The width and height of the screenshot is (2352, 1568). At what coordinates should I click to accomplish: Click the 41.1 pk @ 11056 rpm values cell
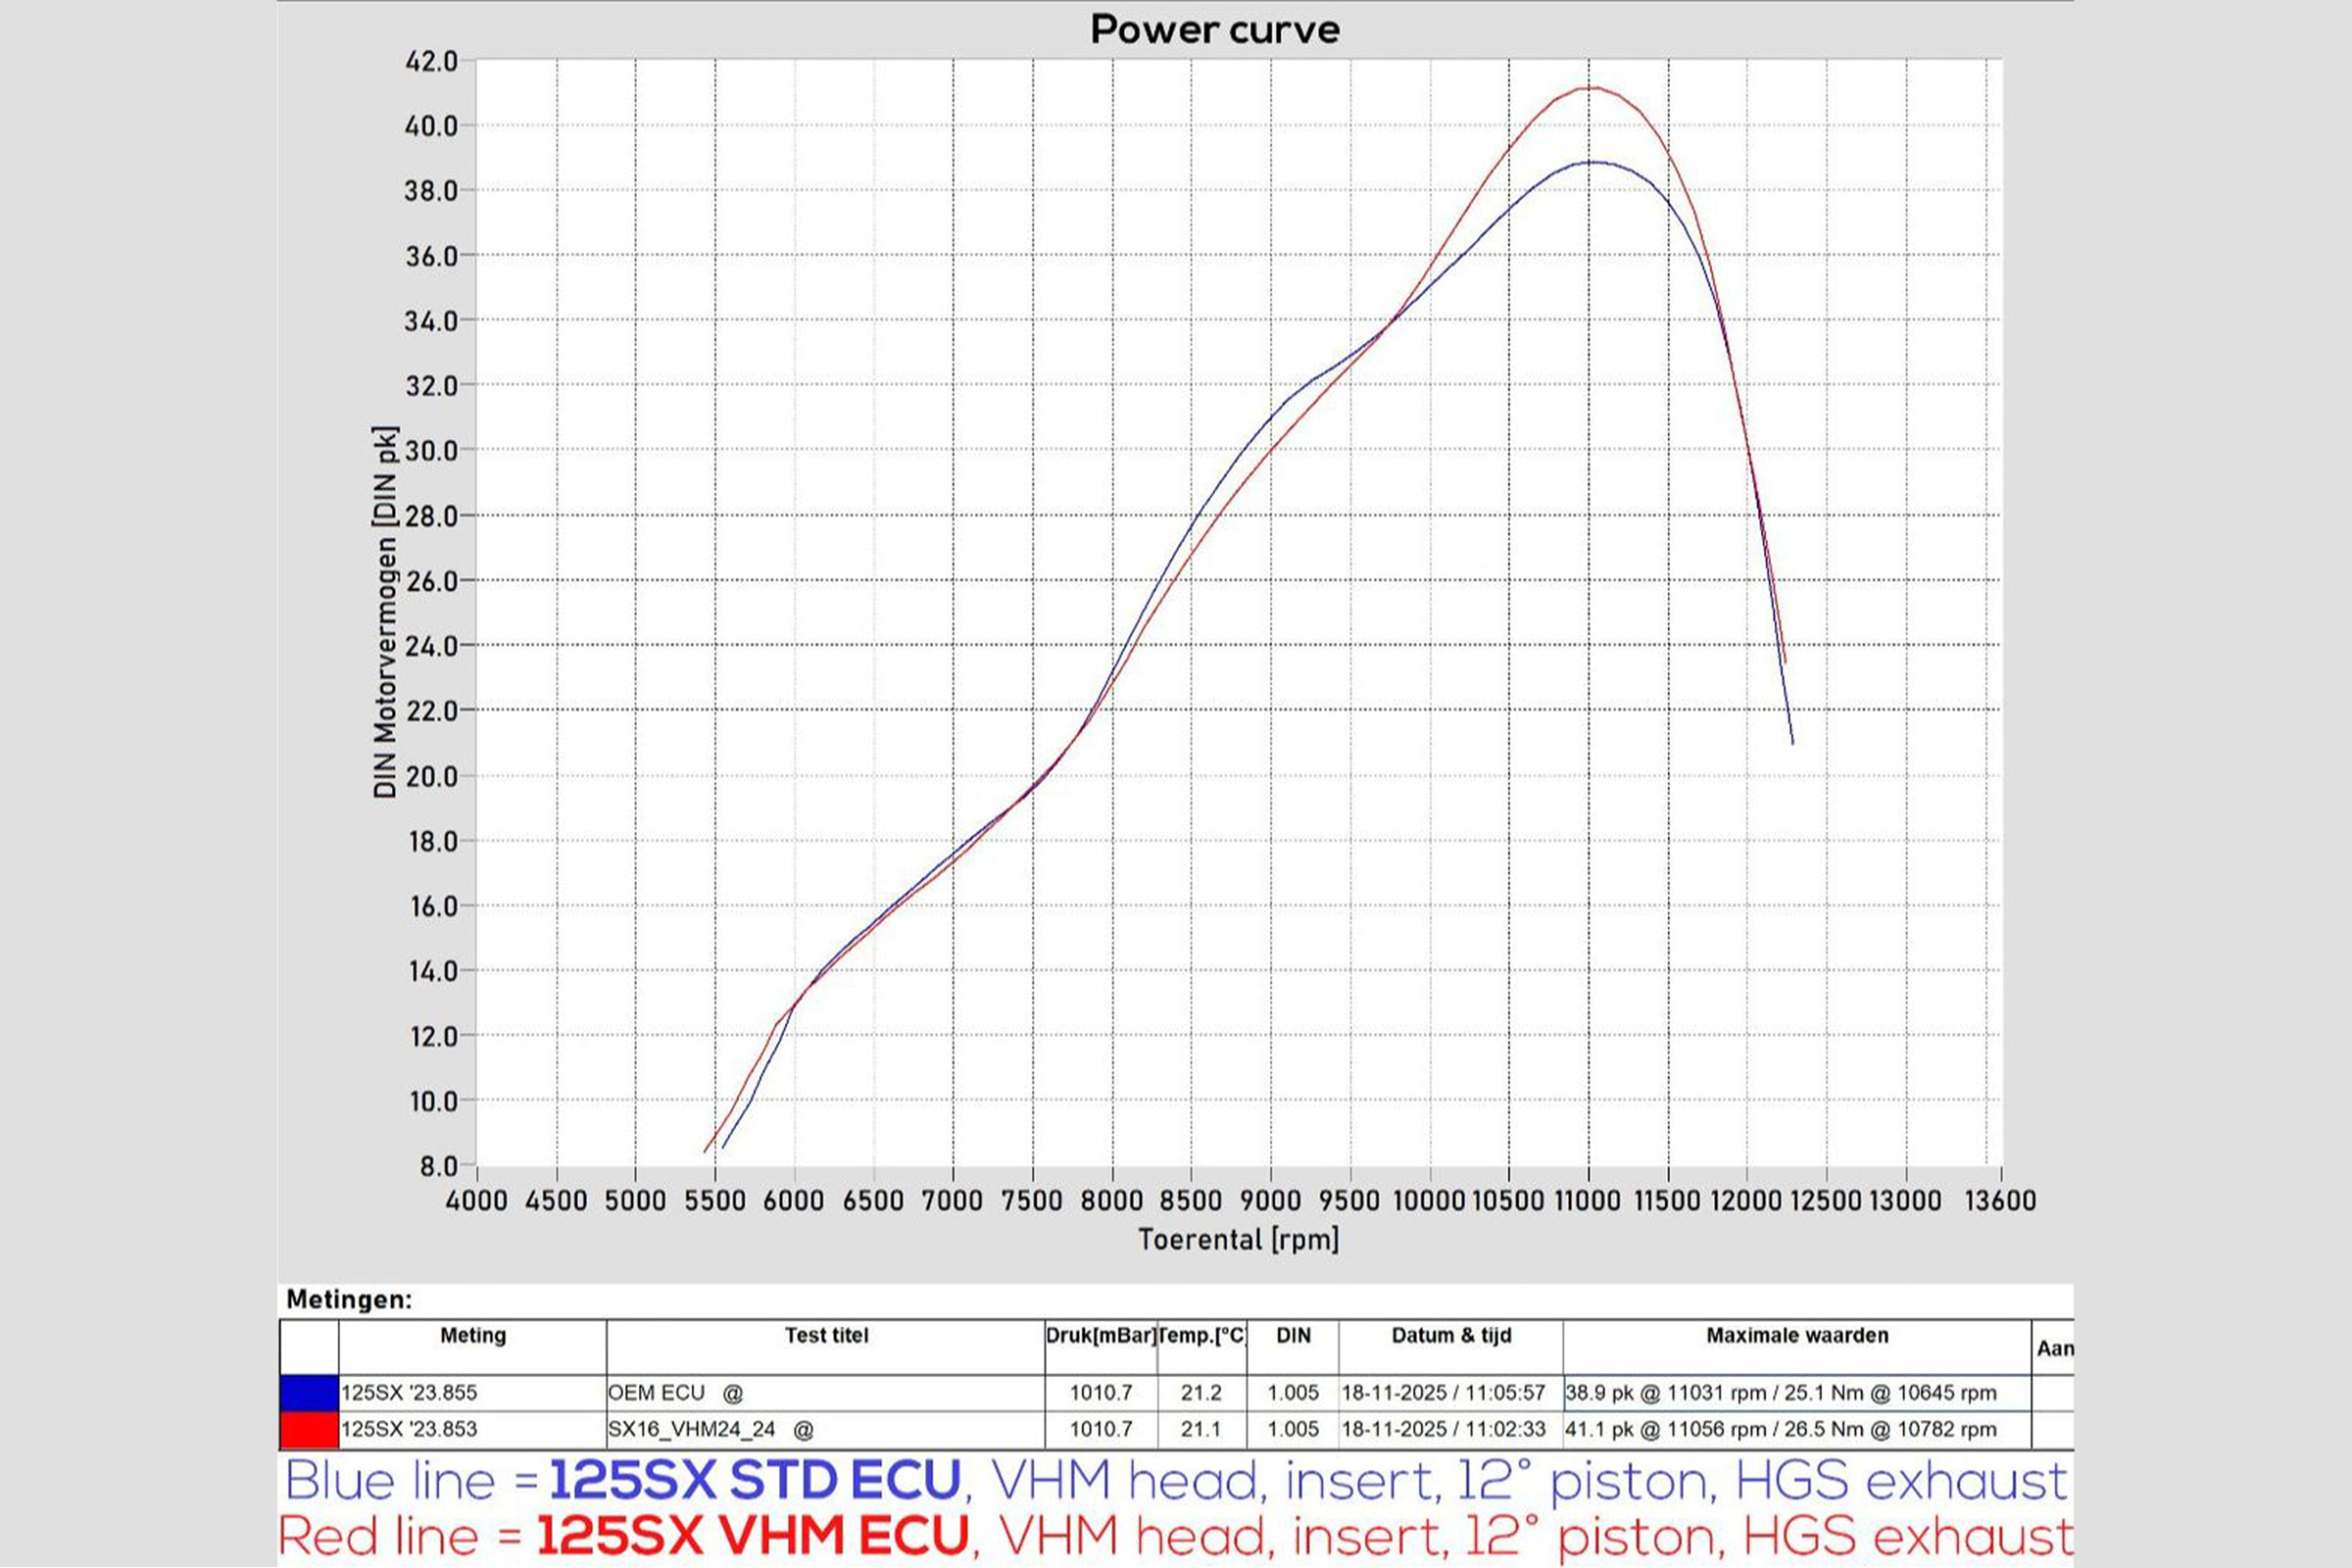point(1780,1429)
